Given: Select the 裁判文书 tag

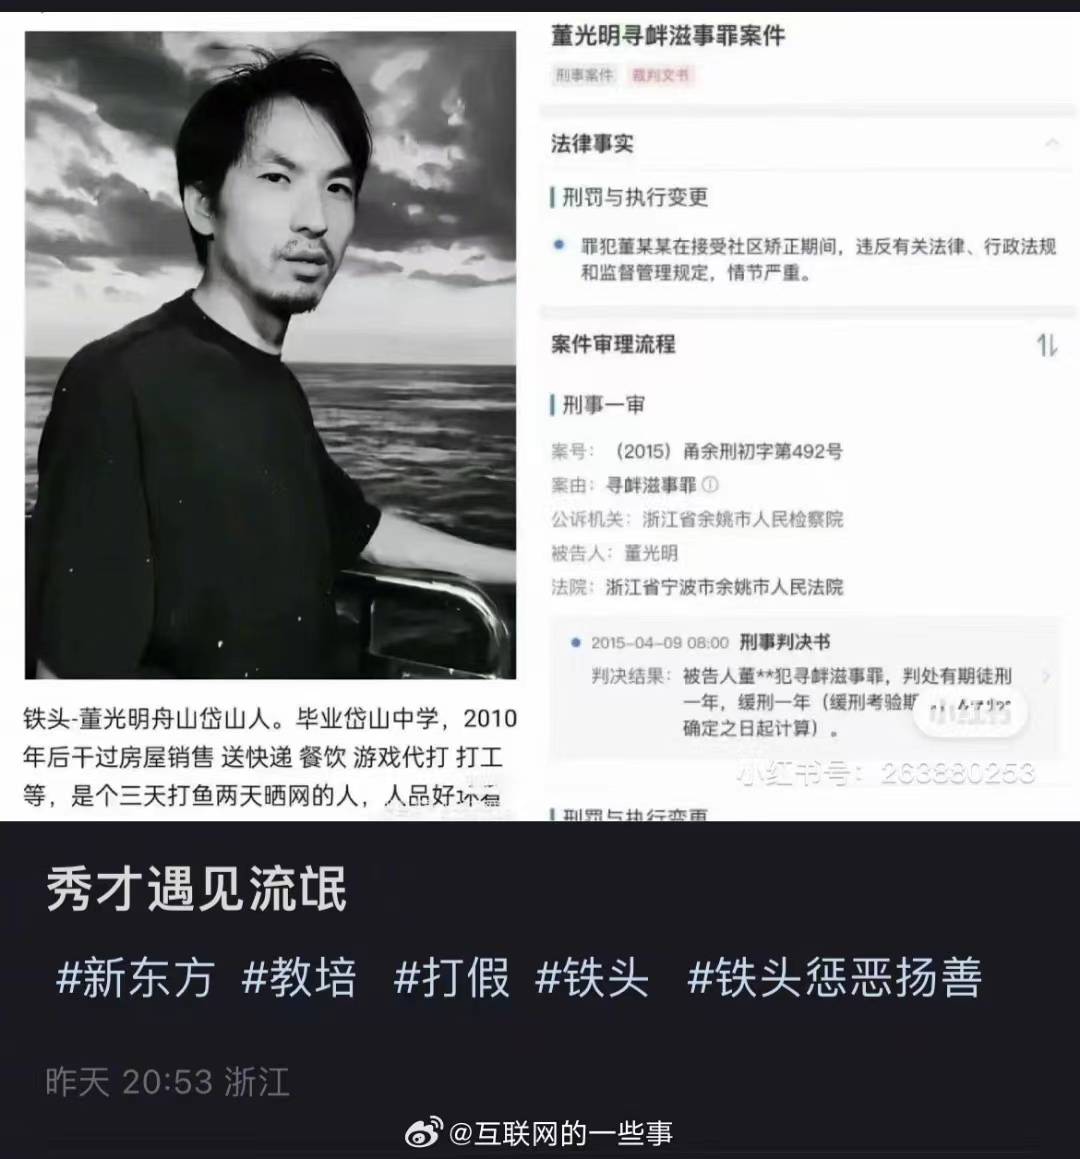Looking at the screenshot, I should point(661,75).
